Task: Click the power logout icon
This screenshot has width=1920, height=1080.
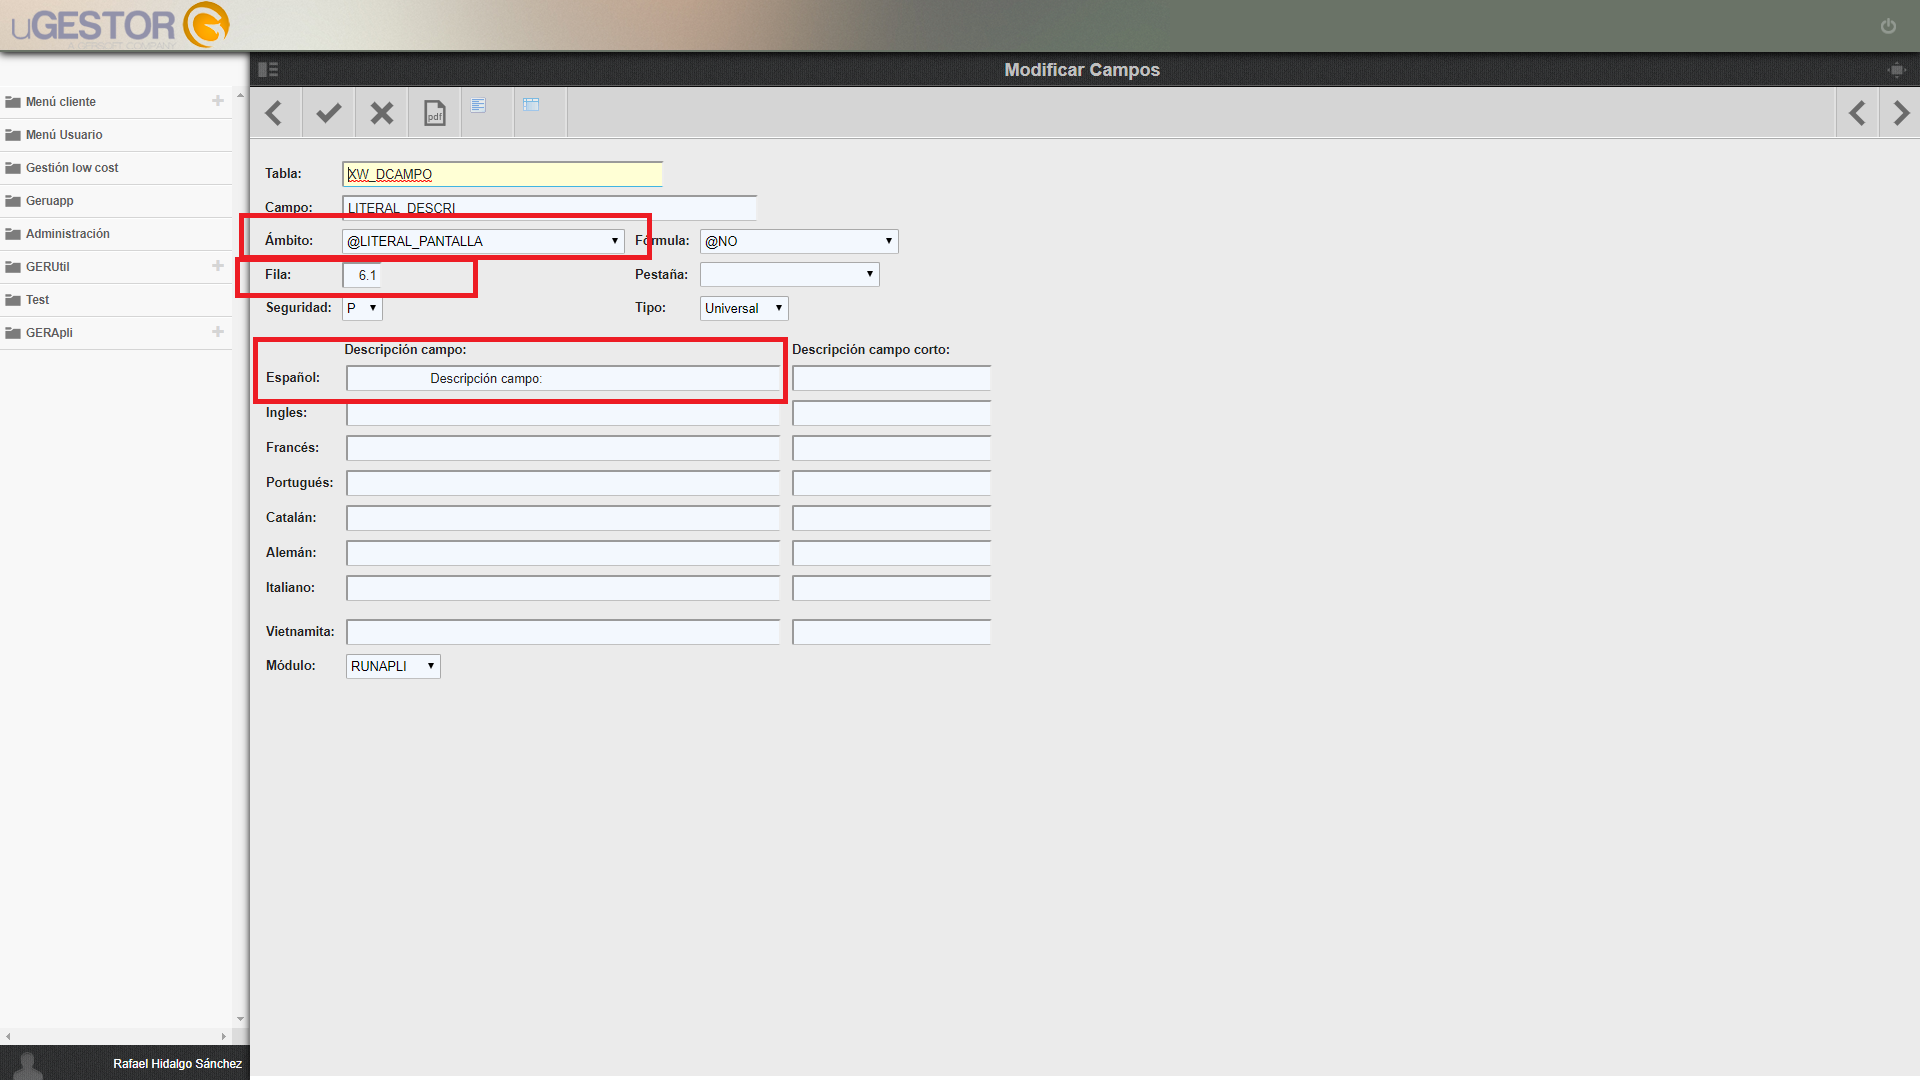Action: click(1888, 26)
